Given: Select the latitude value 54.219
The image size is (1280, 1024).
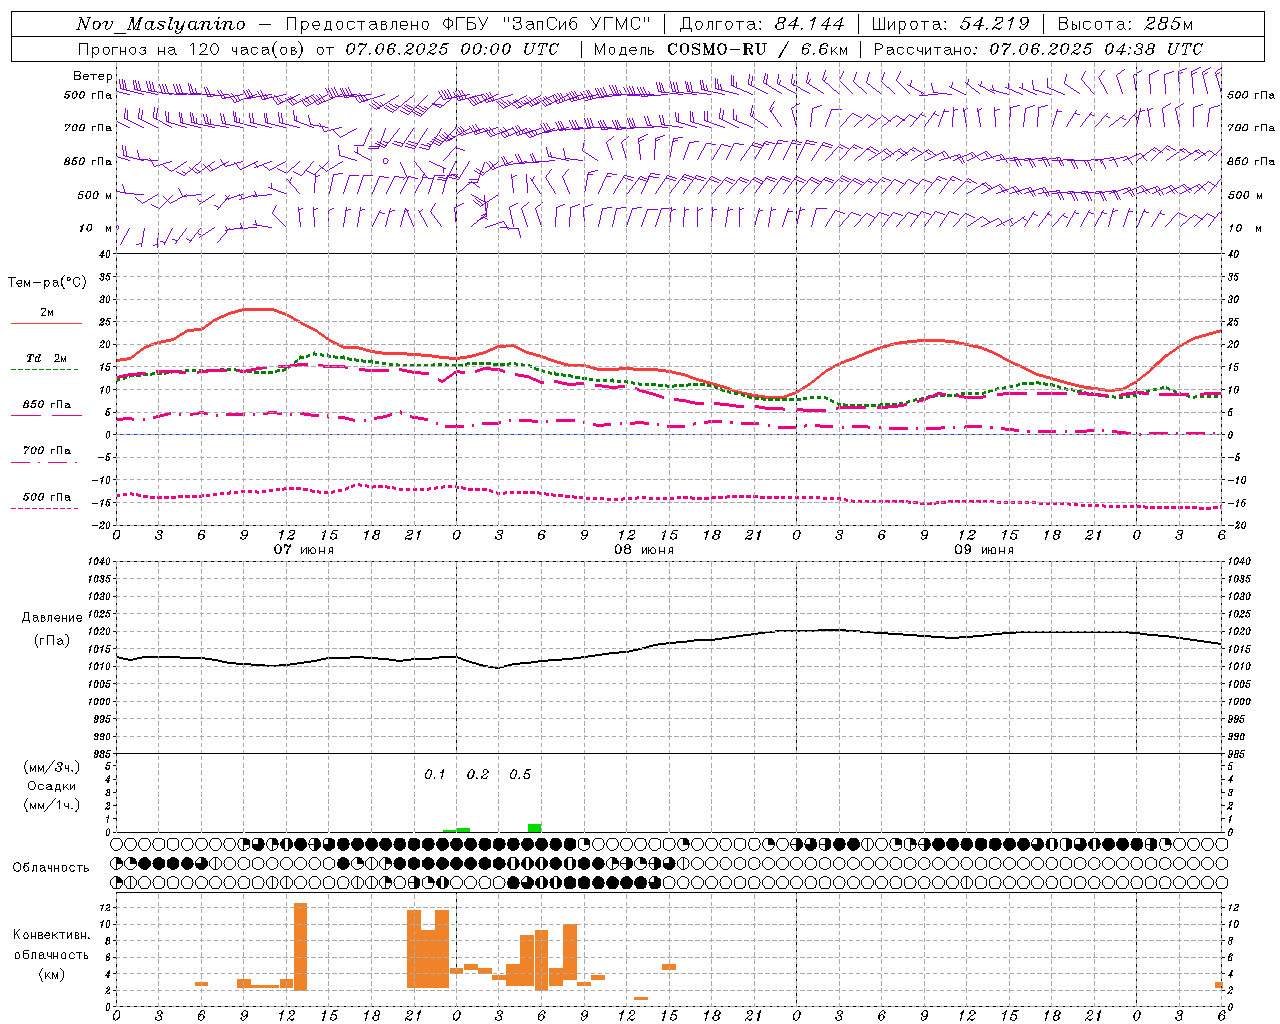Looking at the screenshot, I should coord(995,24).
